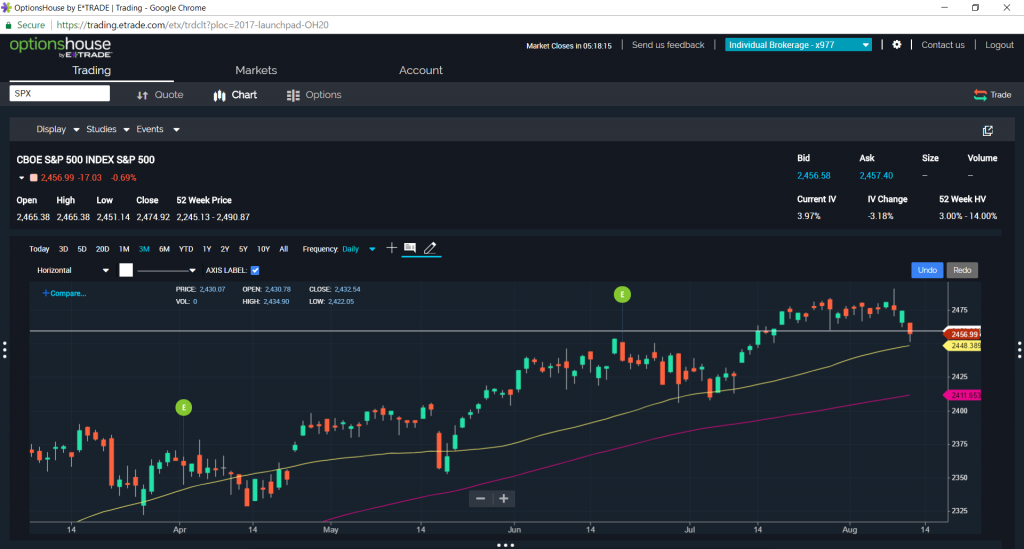
Task: Select the YTD time range
Action: 186,249
